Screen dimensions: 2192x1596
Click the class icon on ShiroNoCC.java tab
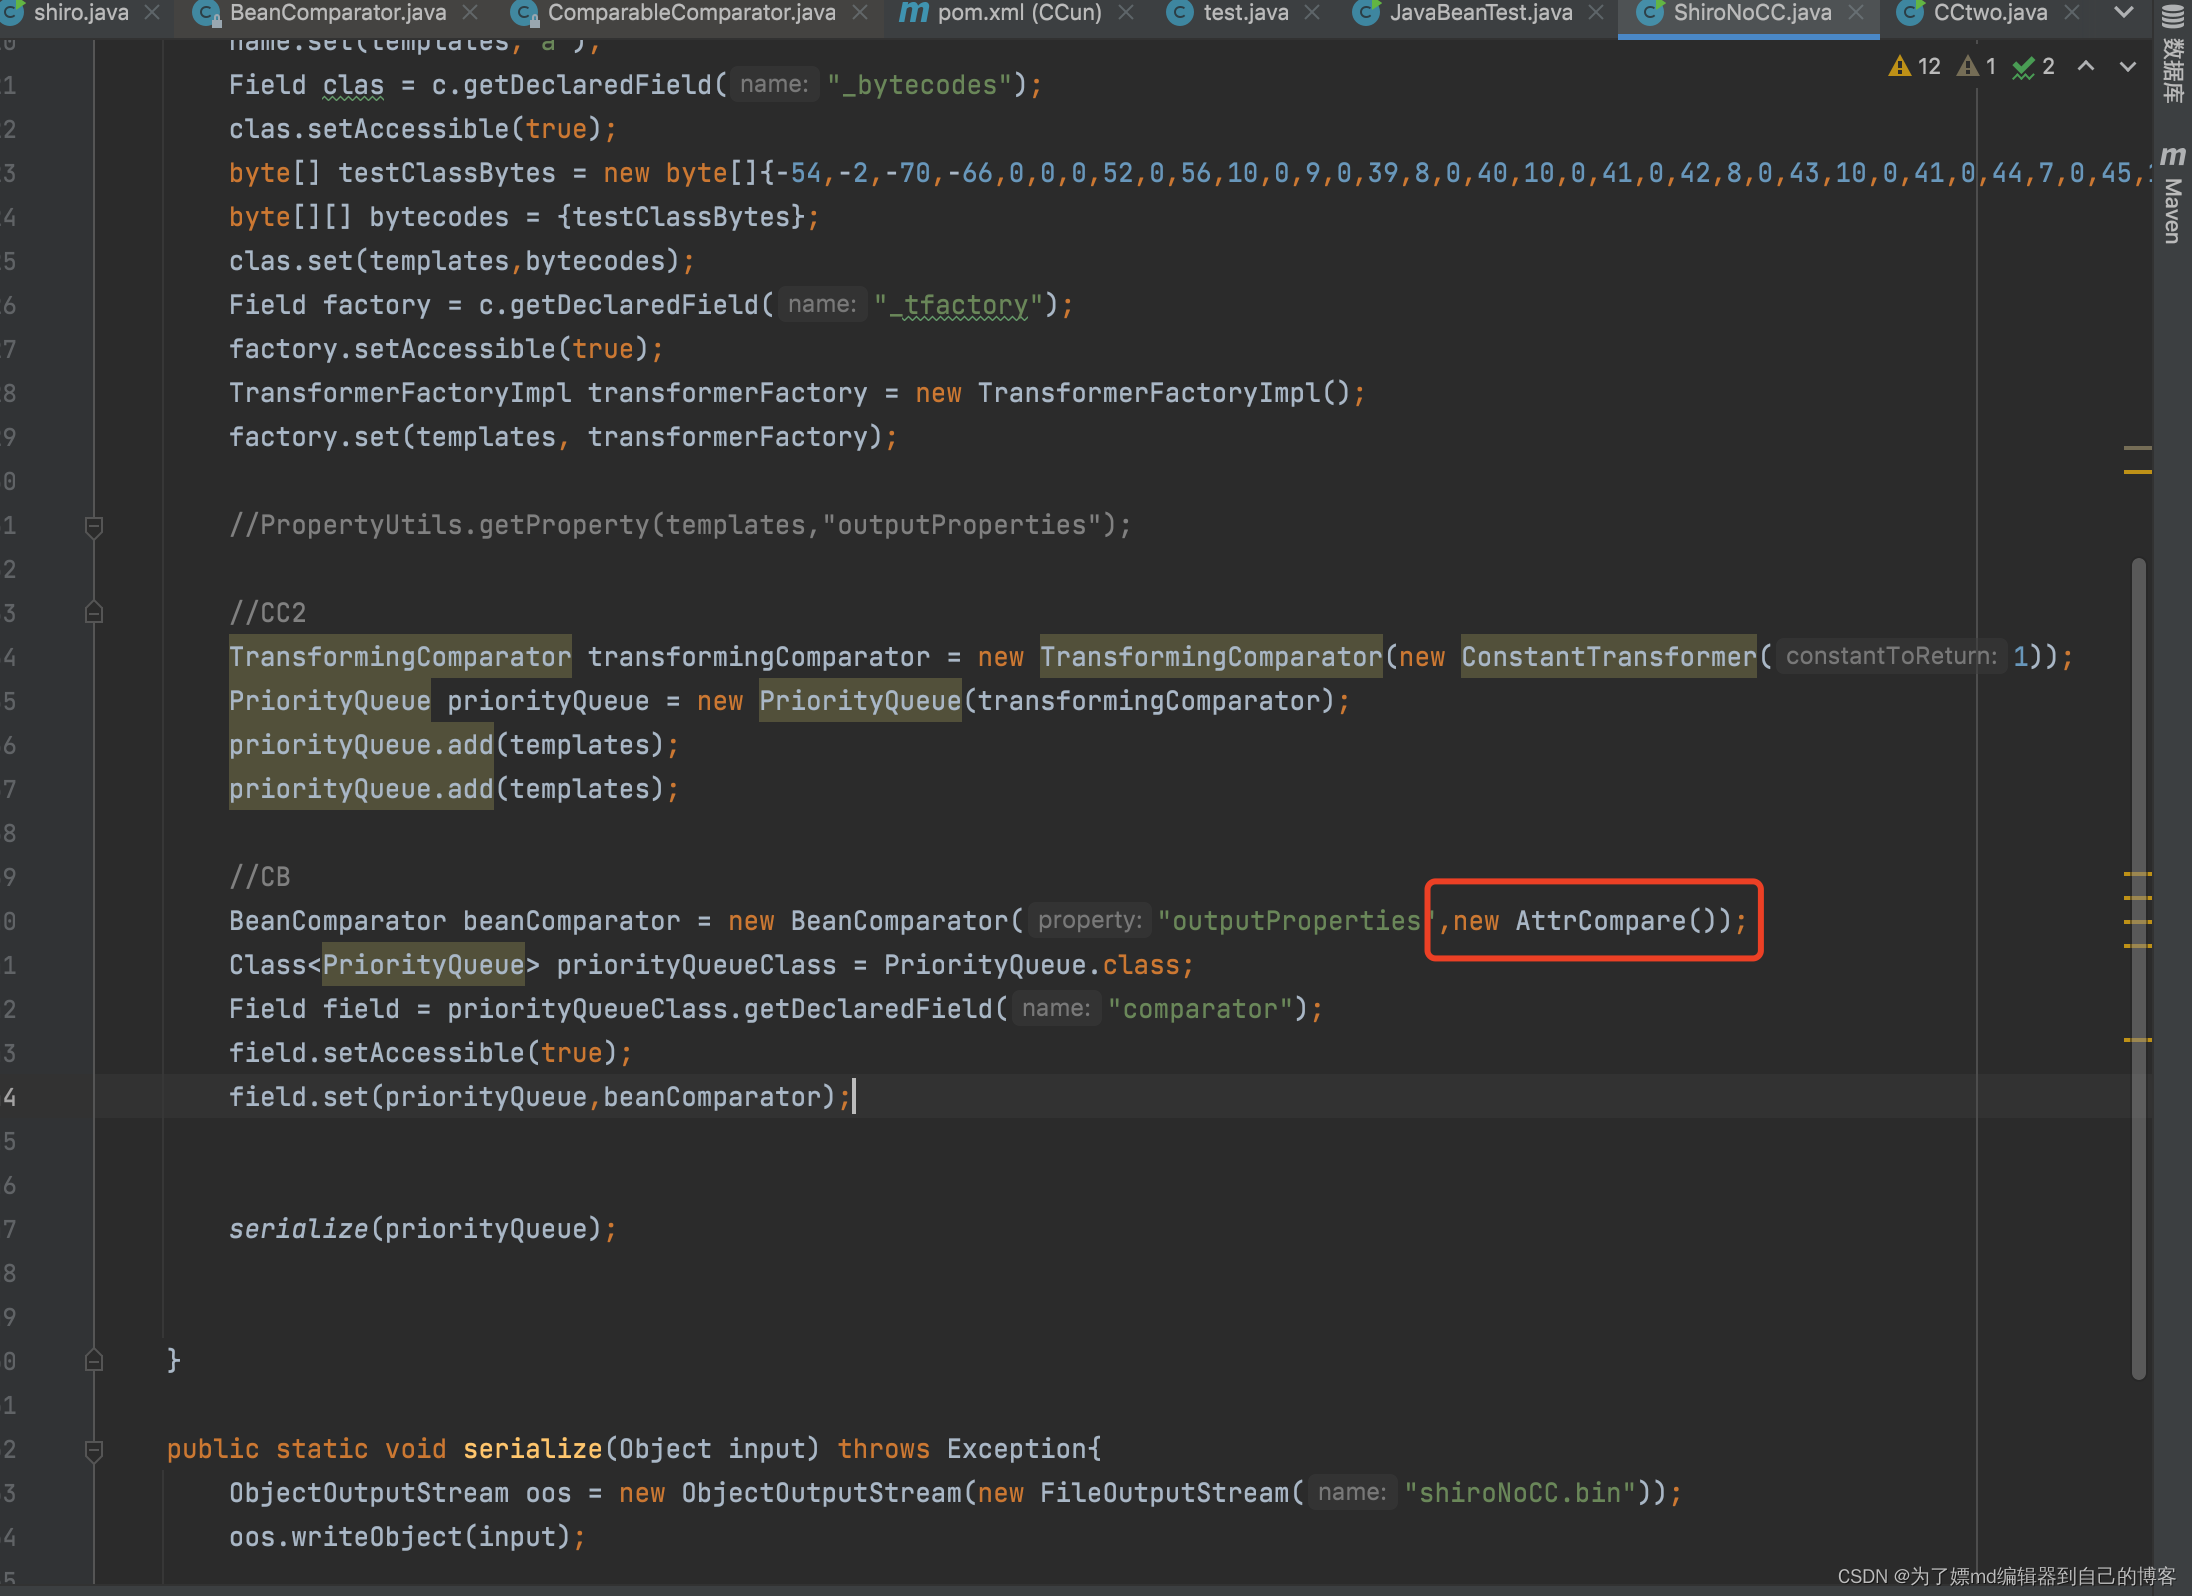pos(1649,13)
